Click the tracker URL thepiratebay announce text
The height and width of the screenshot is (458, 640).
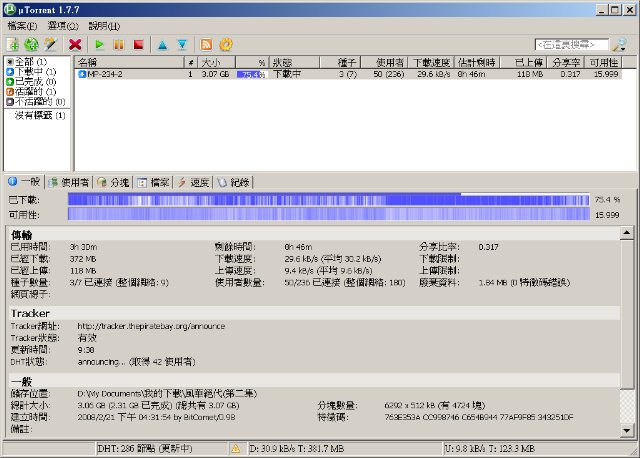coord(151,326)
